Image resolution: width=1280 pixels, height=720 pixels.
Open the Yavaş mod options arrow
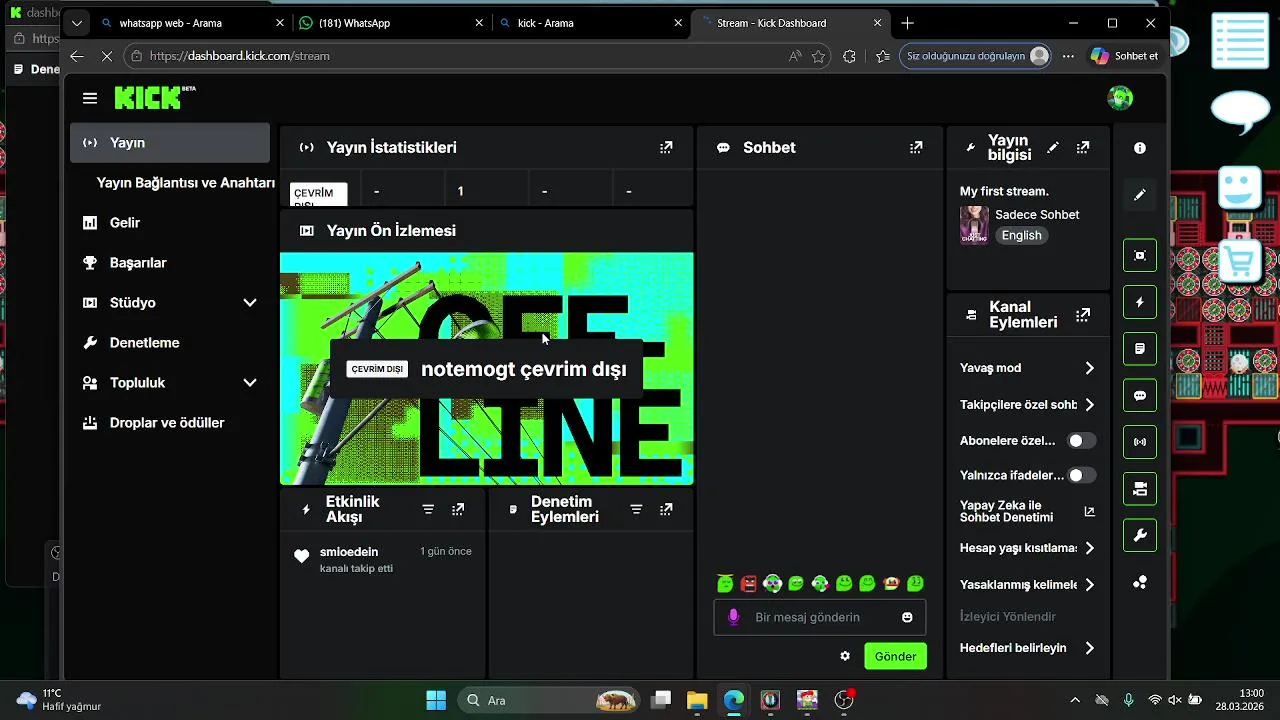click(1089, 368)
